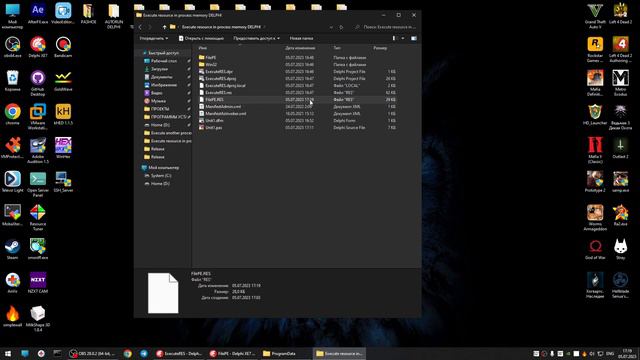
Task: Open the GoldWave desktop icon
Action: [63, 80]
